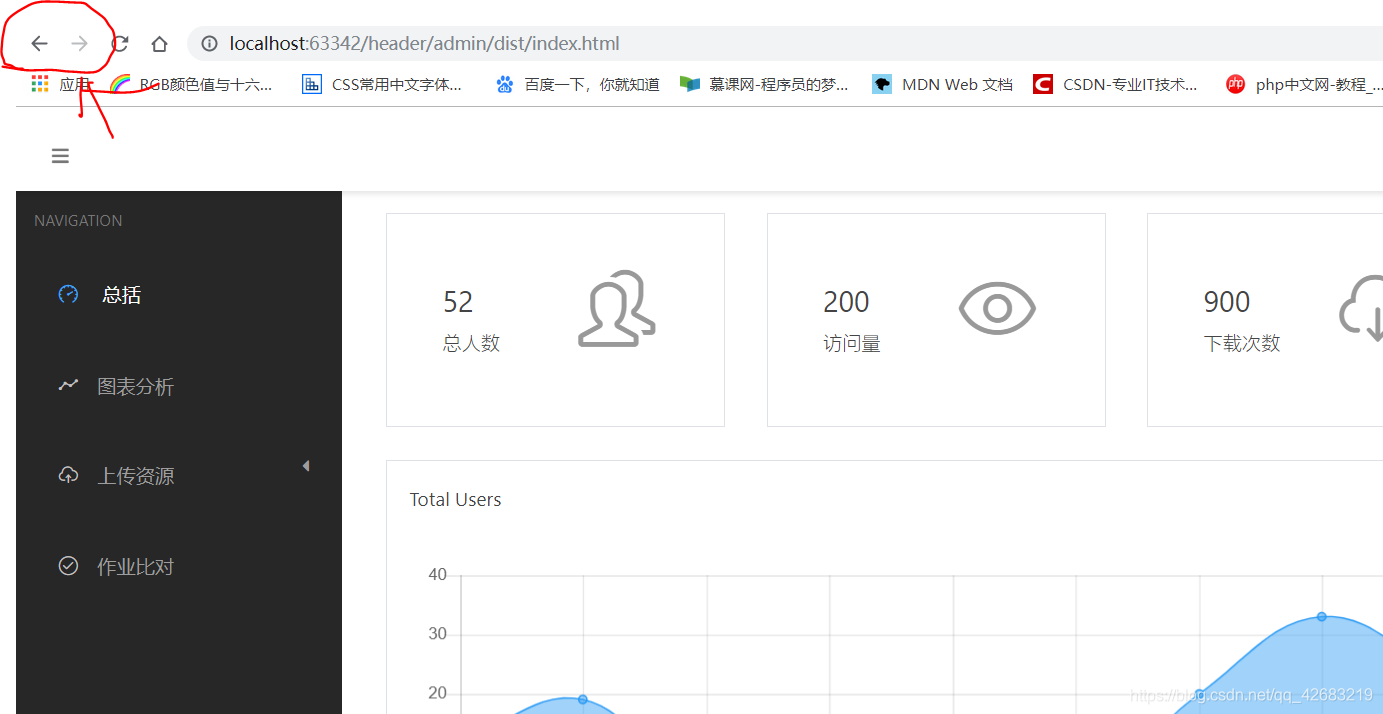Click the 下载次数 label
Screen dimensions: 1383x714
1242,343
